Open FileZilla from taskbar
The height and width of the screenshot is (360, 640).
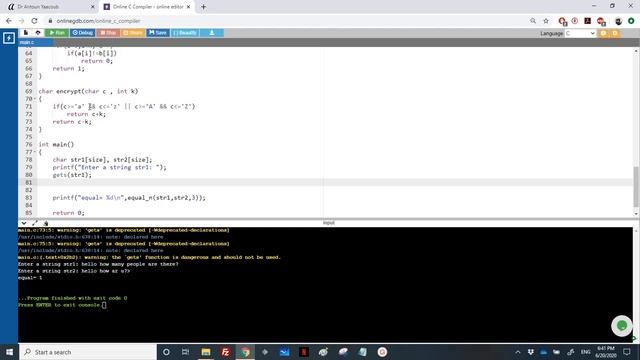click(225, 352)
